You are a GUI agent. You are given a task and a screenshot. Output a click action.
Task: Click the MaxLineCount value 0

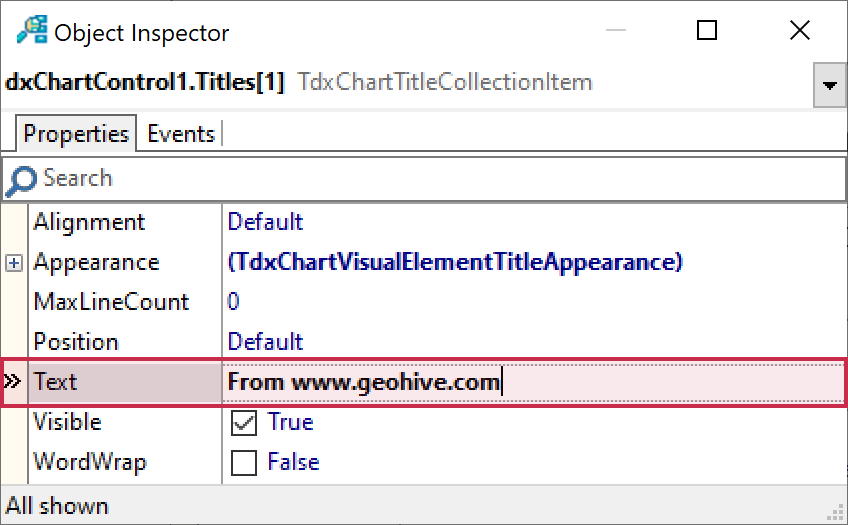pyautogui.click(x=234, y=302)
